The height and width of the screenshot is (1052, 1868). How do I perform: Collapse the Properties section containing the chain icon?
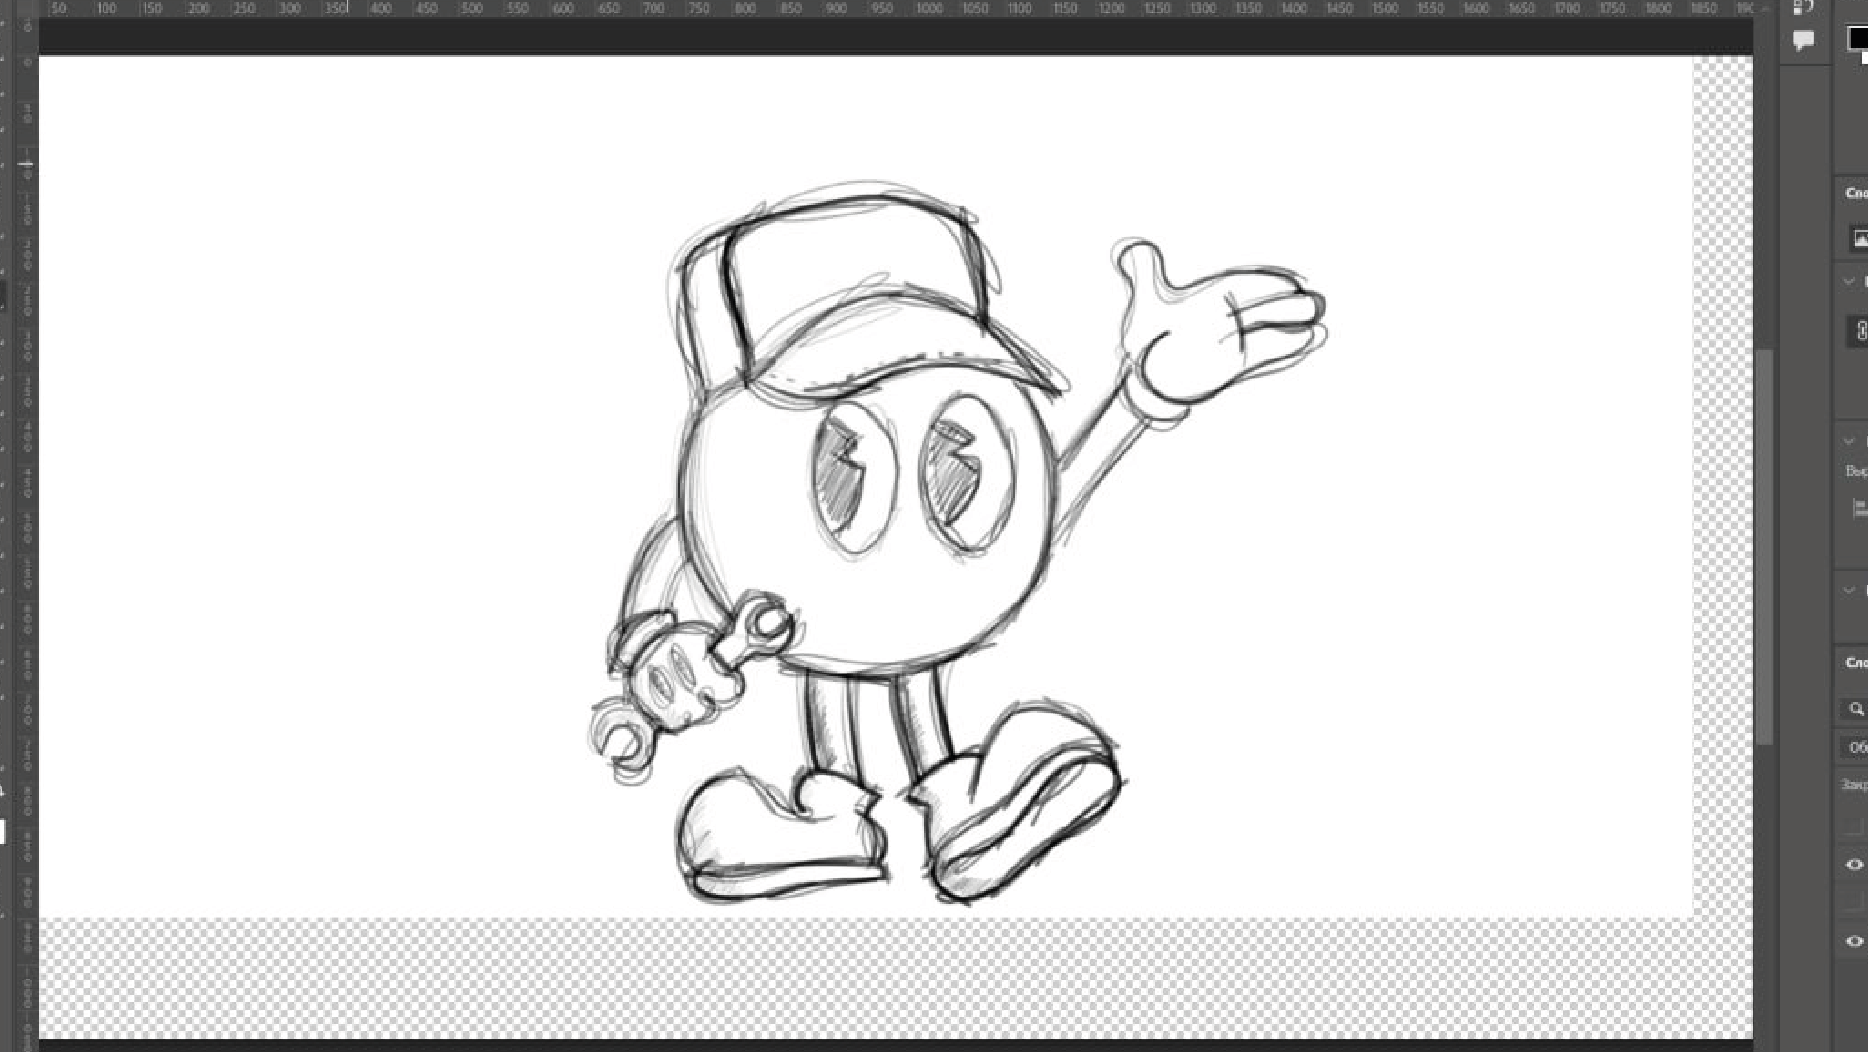click(x=1849, y=282)
